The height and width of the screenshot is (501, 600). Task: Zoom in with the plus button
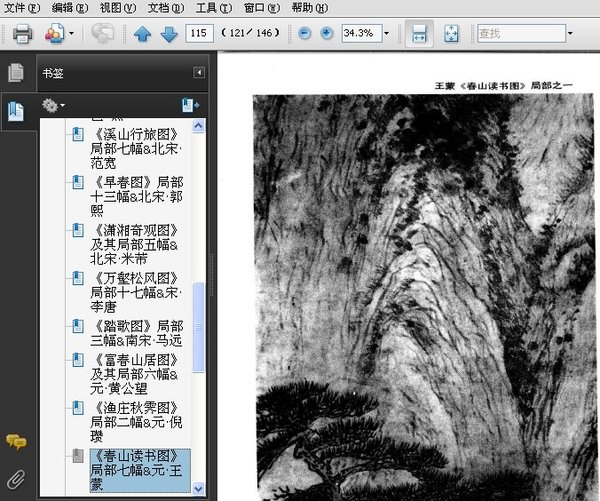tap(326, 33)
